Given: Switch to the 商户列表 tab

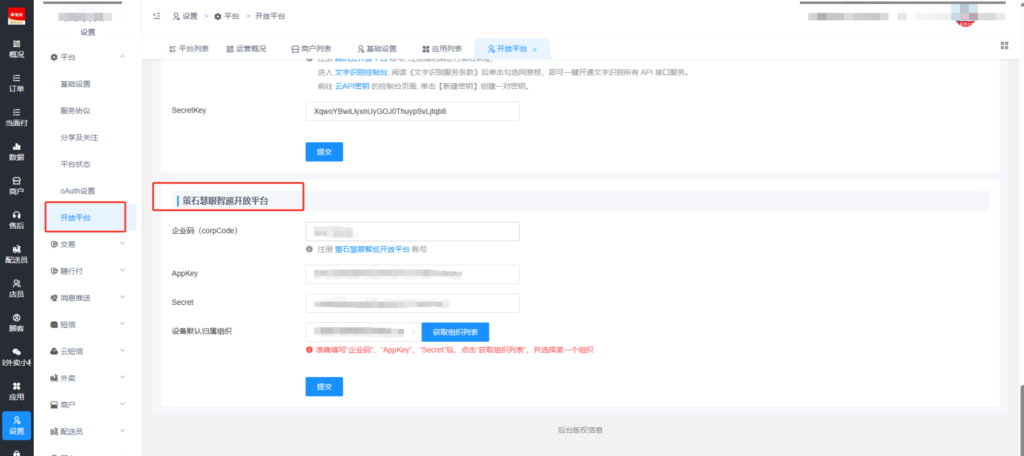Looking at the screenshot, I should [x=311, y=49].
